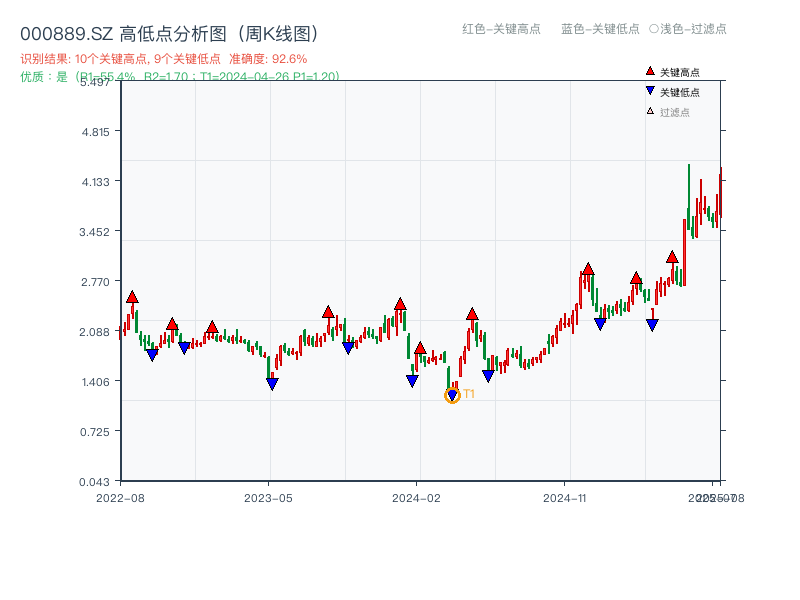The height and width of the screenshot is (600, 800).
Task: Click the 蓝色-关键低点 header legend
Action: (600, 29)
